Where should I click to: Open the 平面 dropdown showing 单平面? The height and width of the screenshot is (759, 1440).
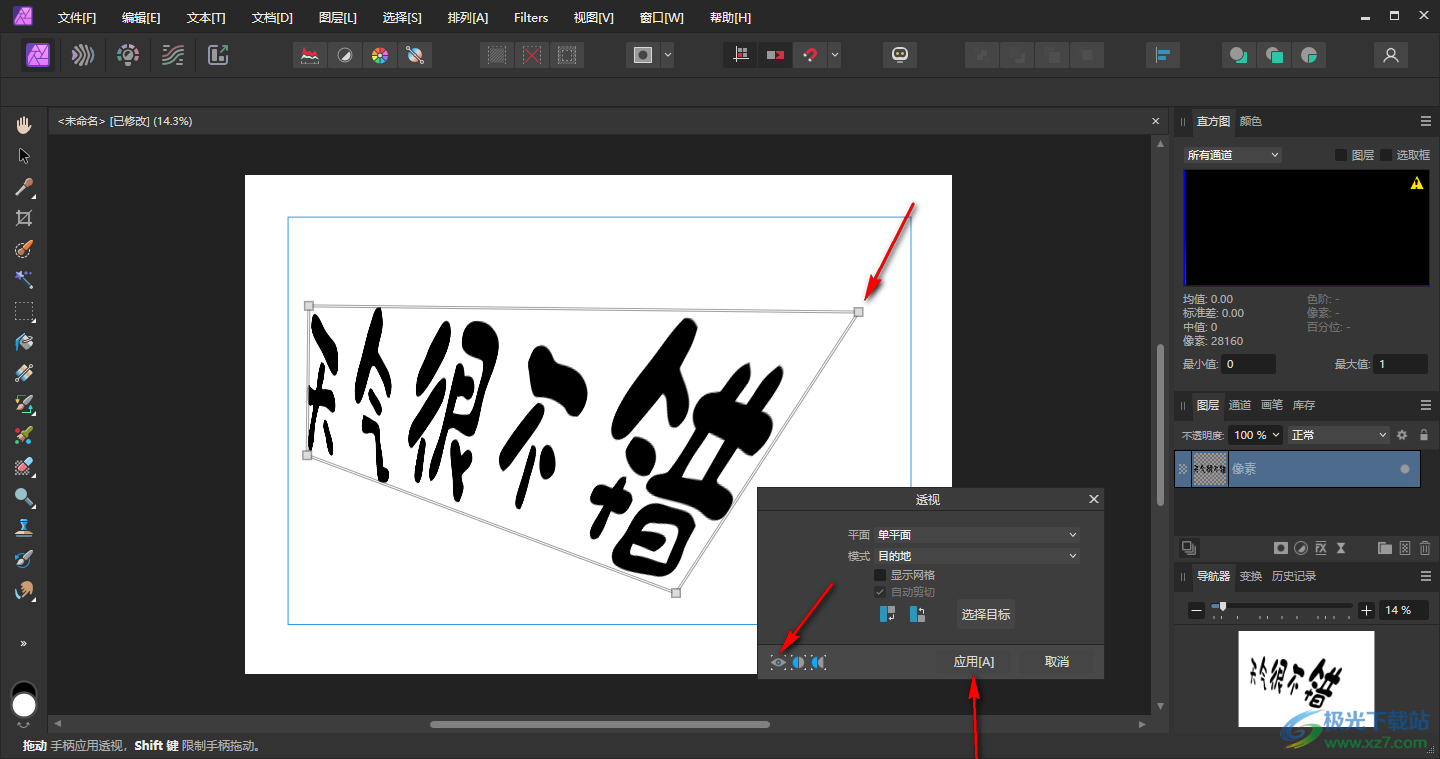tap(977, 535)
